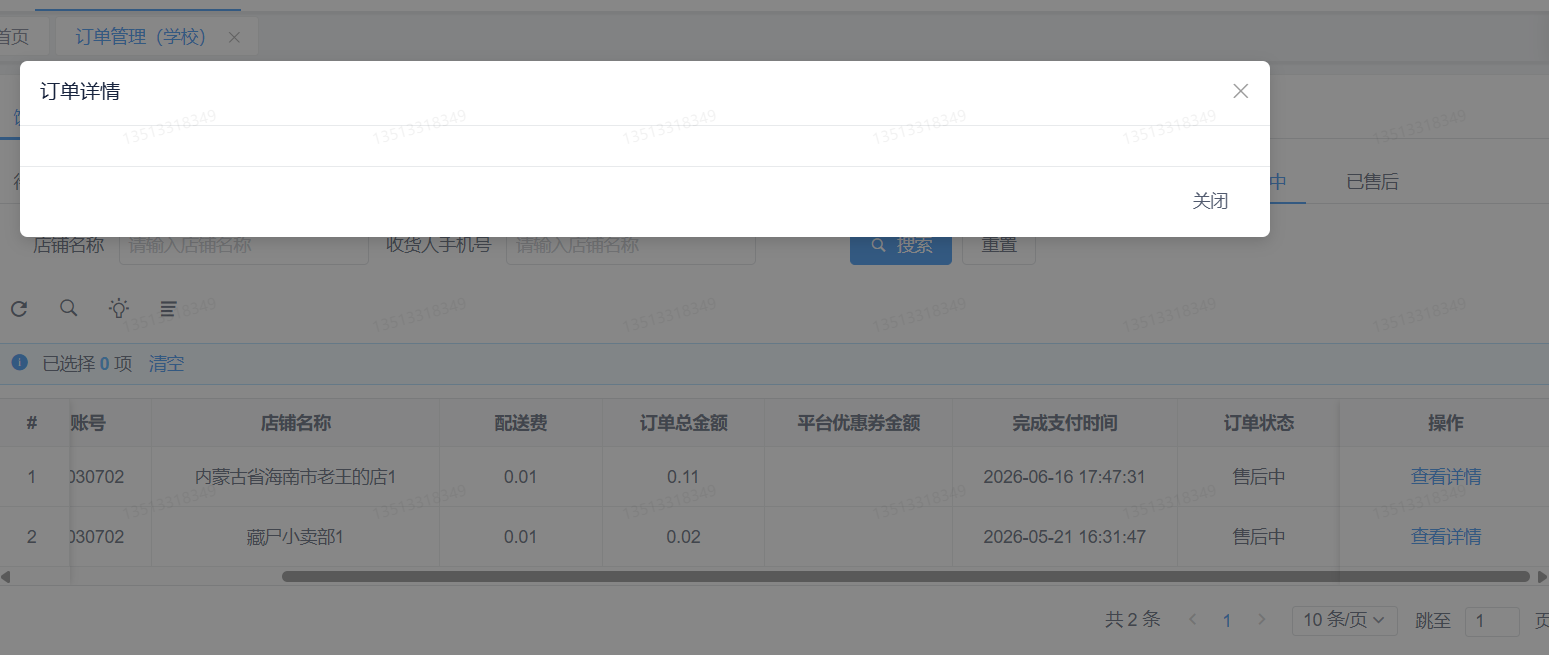Click the horizontal table scrollbar thumb
This screenshot has width=1549, height=655.
[905, 576]
